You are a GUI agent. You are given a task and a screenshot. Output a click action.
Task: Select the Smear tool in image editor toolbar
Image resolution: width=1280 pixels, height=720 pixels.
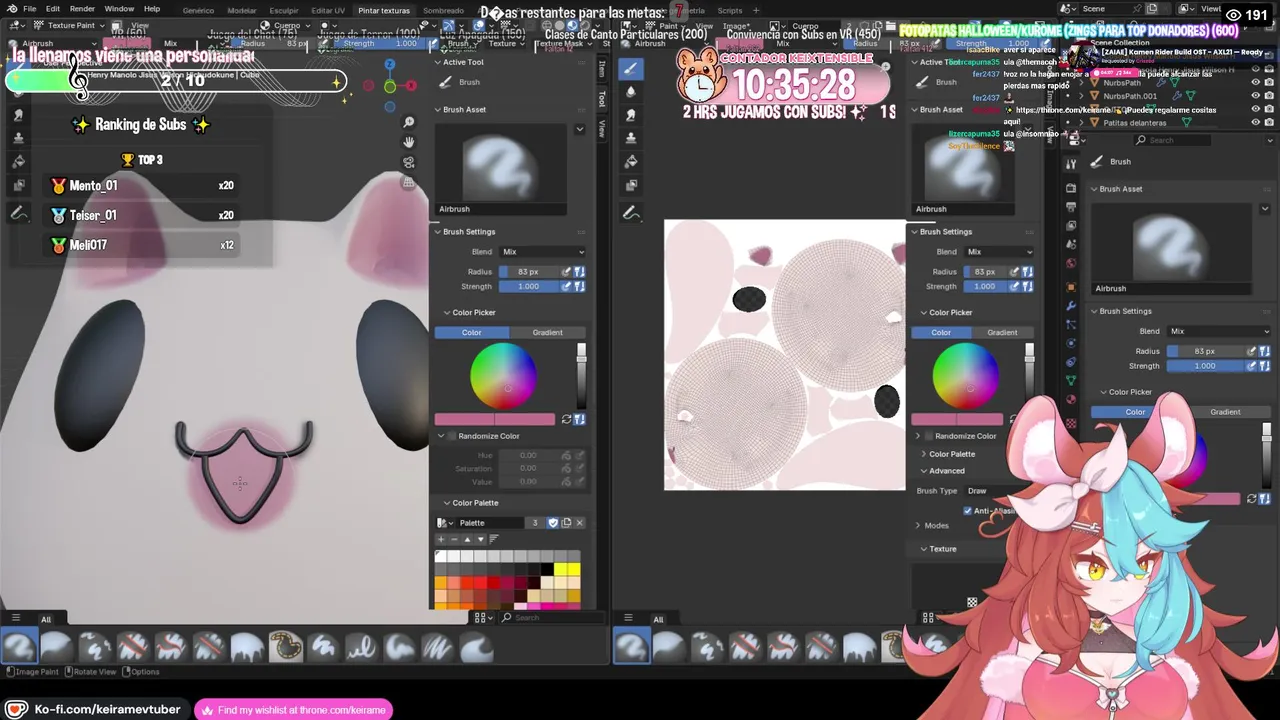(x=630, y=115)
